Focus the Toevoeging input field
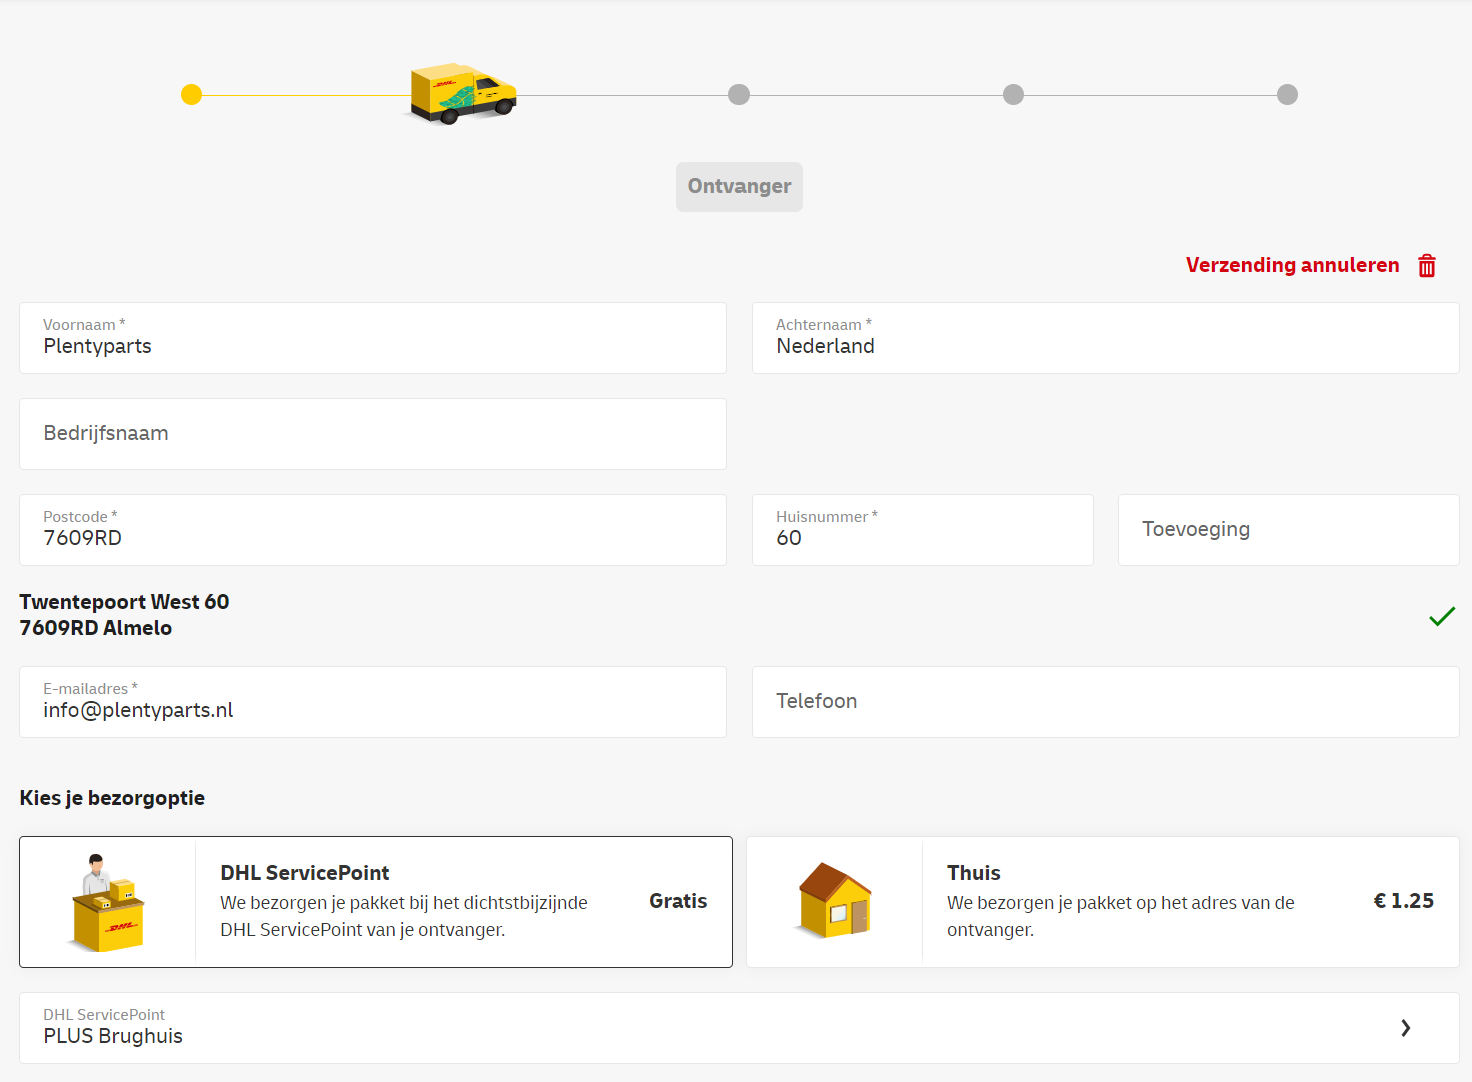 point(1288,530)
